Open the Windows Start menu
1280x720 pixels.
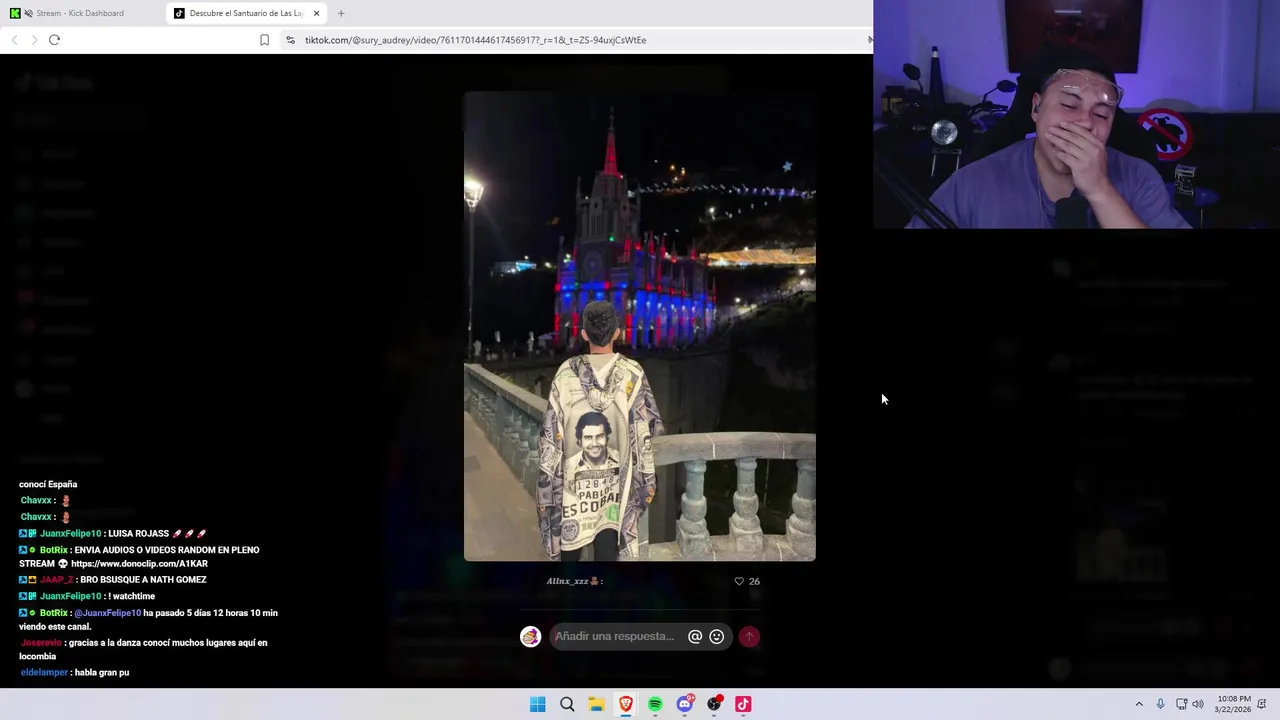(x=538, y=704)
